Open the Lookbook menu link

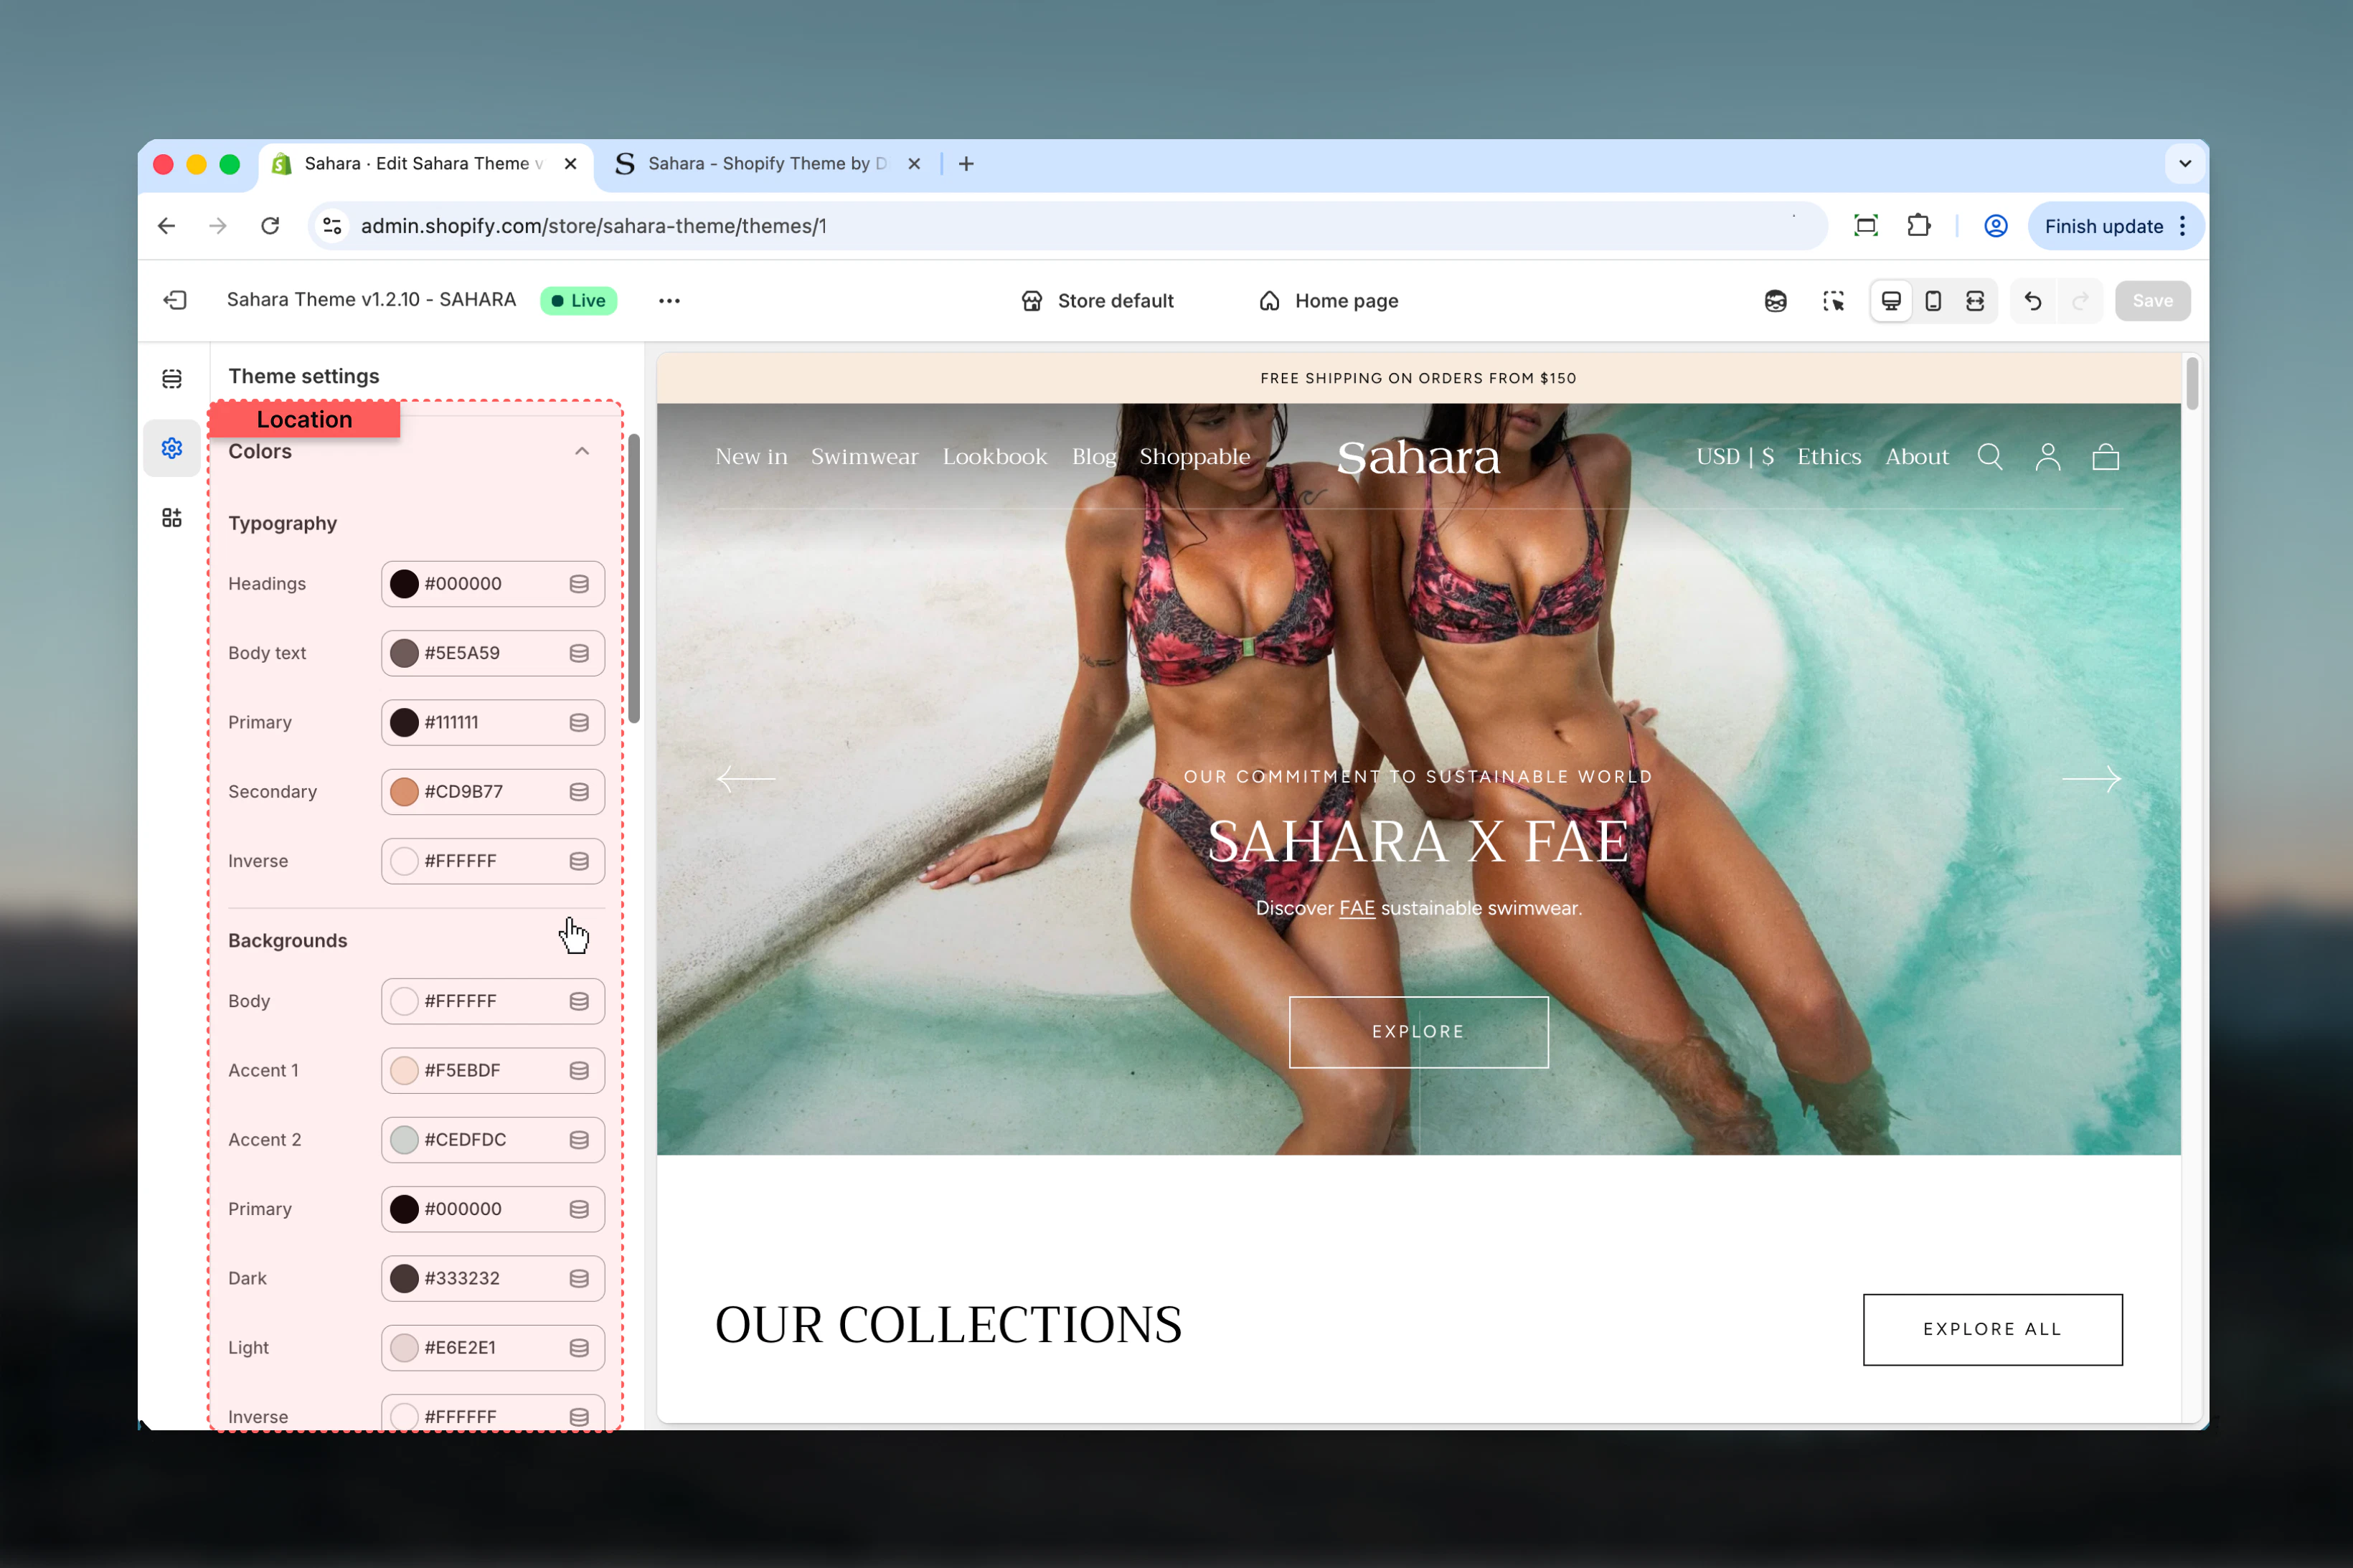coord(995,457)
